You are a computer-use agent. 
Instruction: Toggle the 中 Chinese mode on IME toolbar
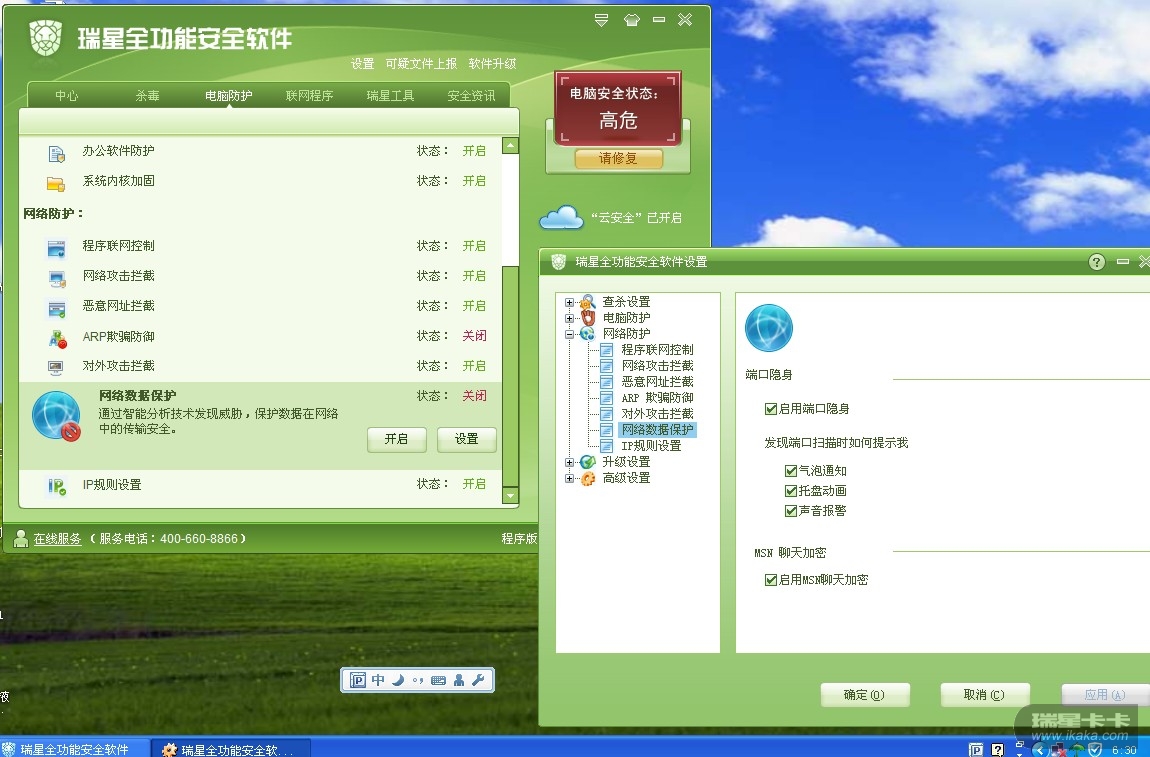[378, 680]
